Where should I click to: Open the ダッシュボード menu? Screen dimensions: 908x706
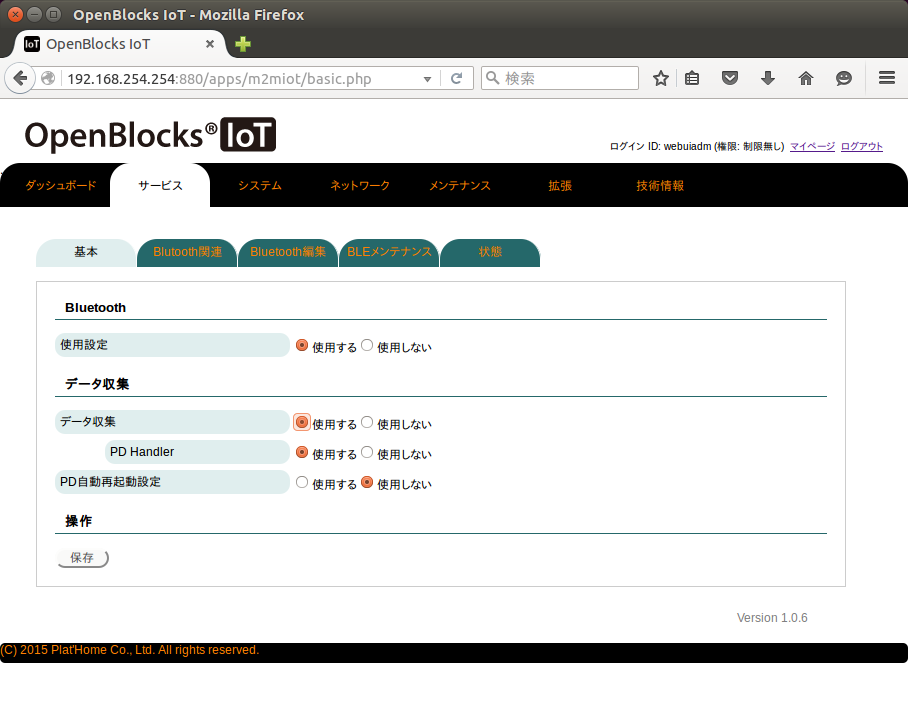click(60, 185)
